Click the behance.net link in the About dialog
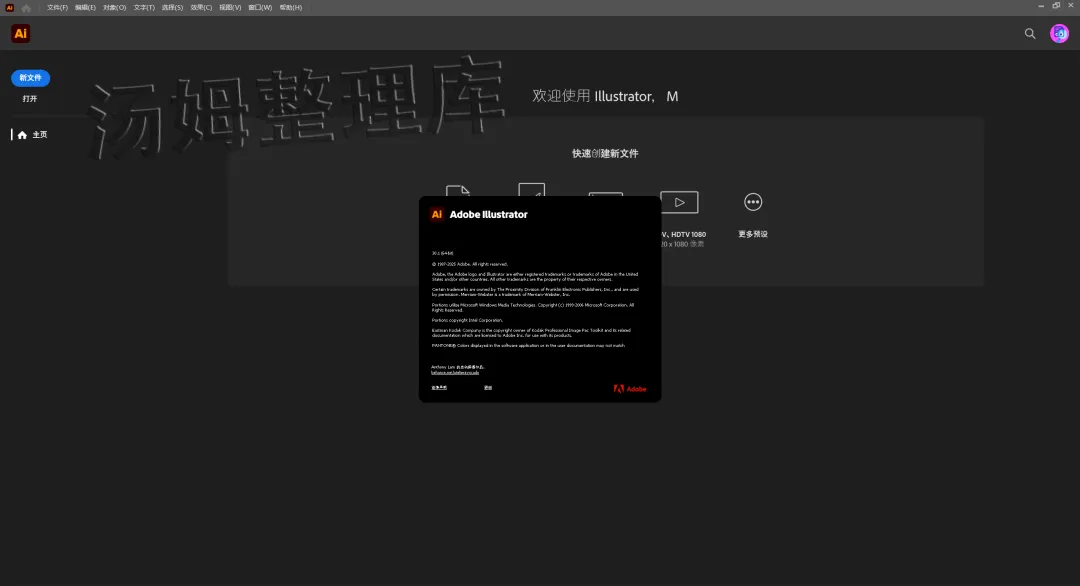 [x=455, y=373]
